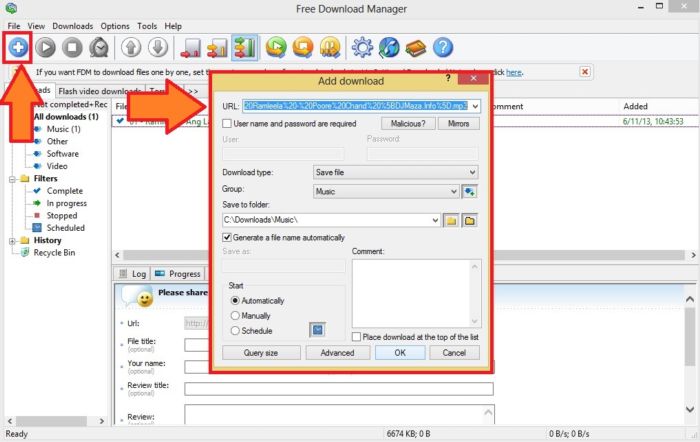
Task: Click the orange circular pause toolbar icon
Action: pyautogui.click(x=330, y=47)
